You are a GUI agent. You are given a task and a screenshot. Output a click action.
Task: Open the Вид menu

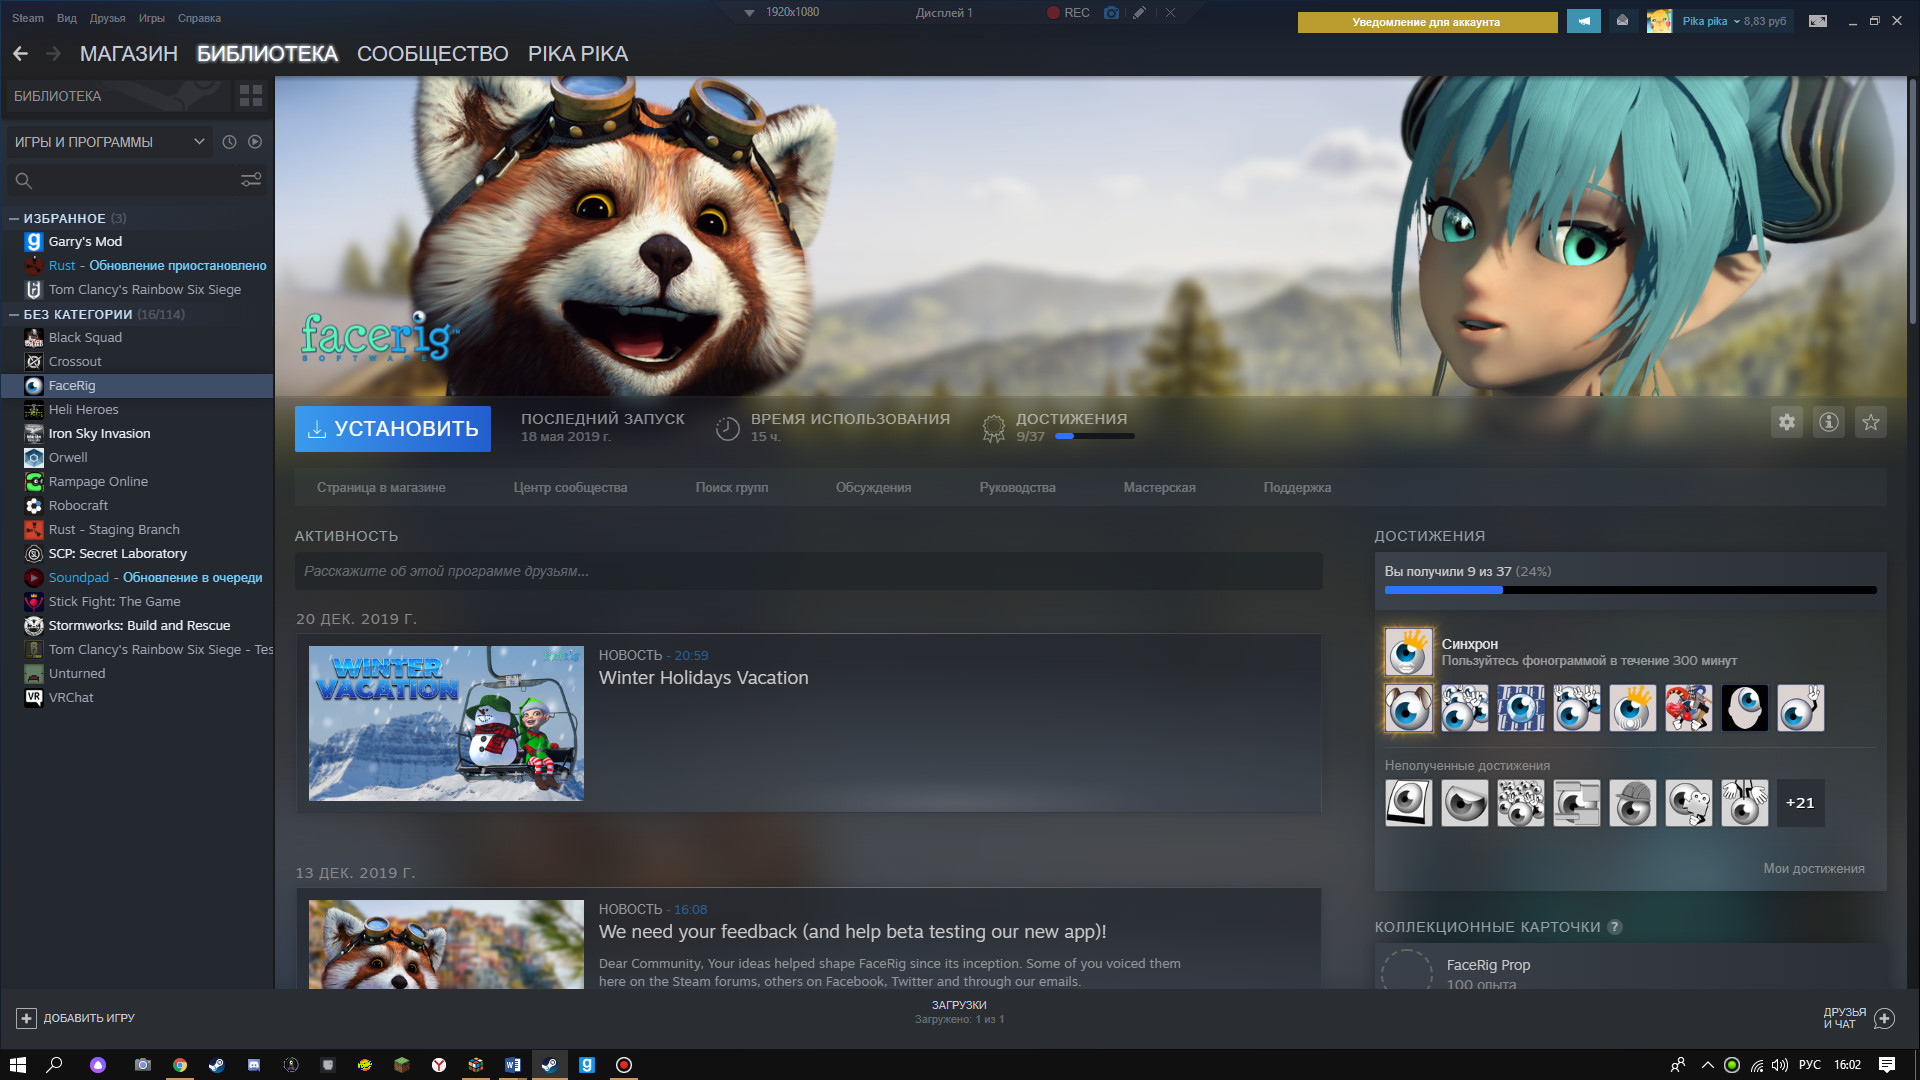(67, 18)
